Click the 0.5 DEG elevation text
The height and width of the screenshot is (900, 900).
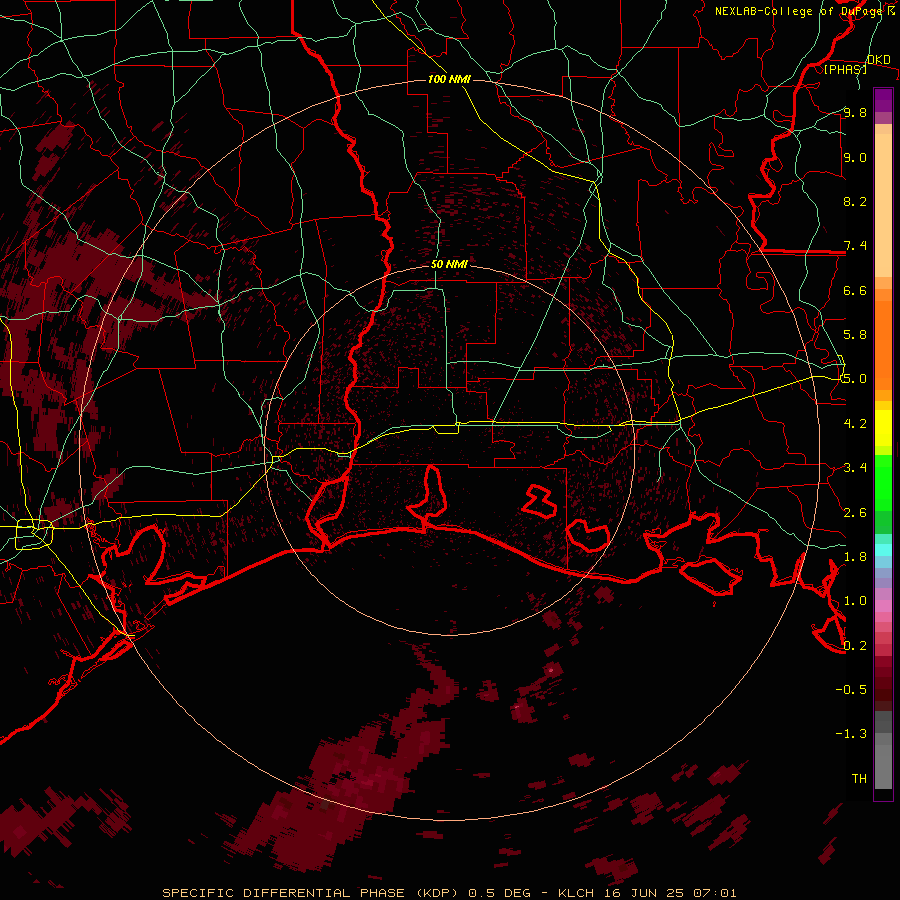(499, 893)
